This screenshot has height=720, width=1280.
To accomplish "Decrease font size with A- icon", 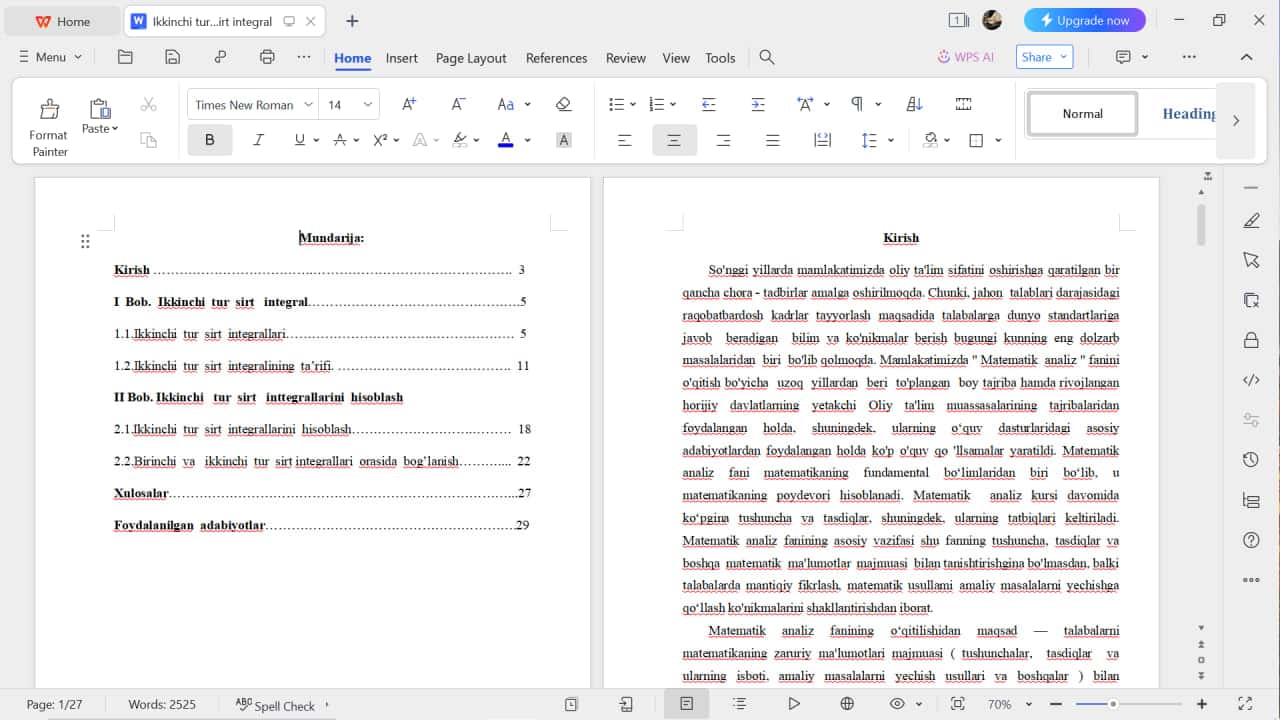I will [458, 104].
